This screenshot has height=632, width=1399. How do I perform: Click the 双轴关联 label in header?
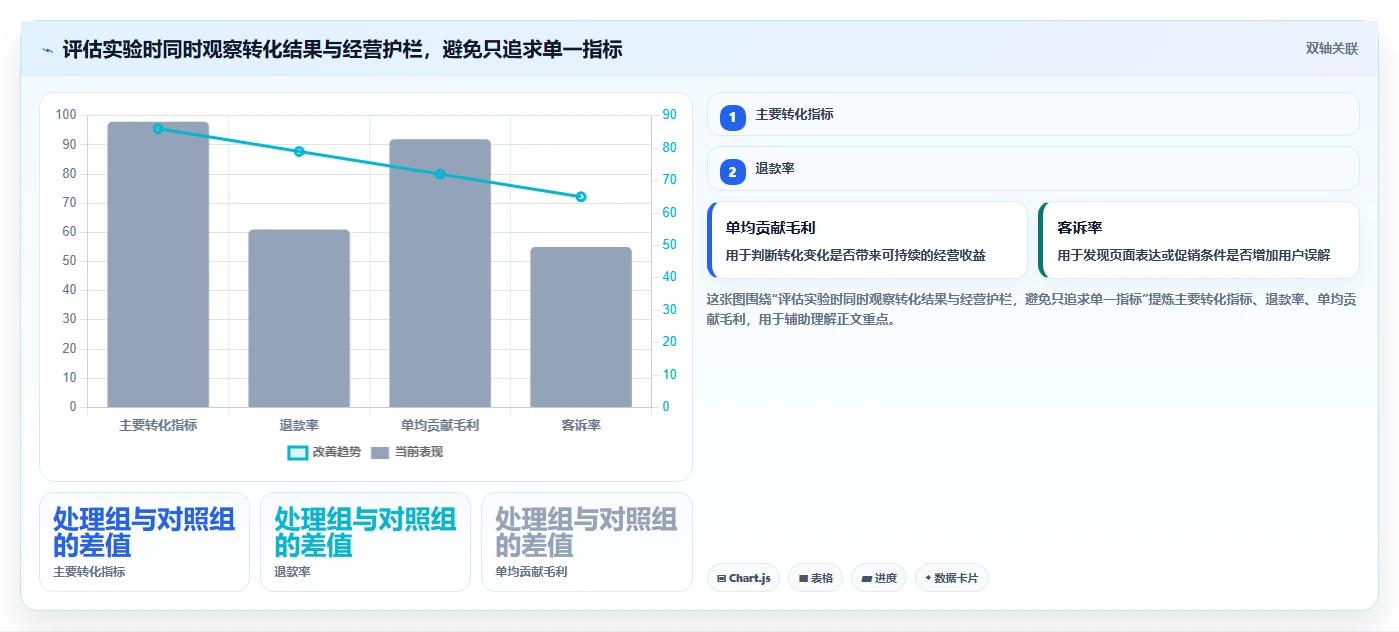1332,49
